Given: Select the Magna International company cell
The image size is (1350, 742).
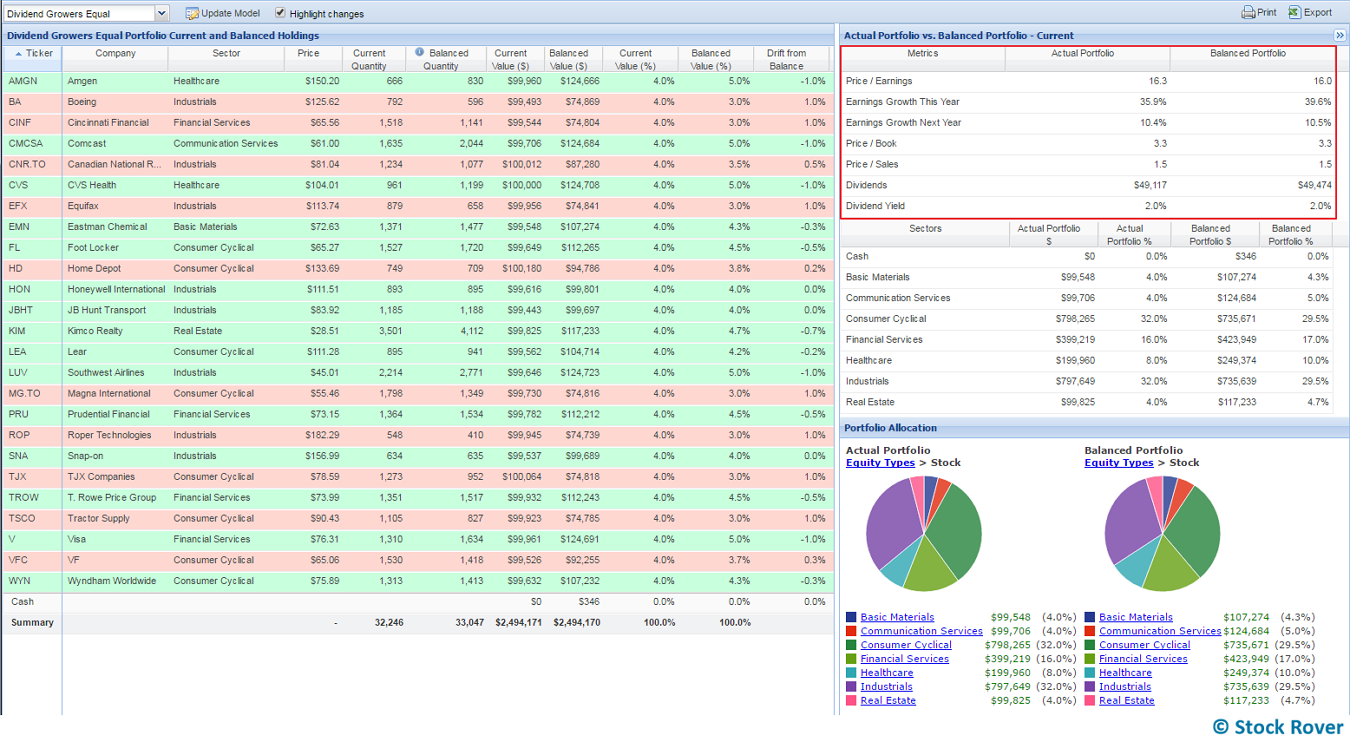Looking at the screenshot, I should pos(115,394).
